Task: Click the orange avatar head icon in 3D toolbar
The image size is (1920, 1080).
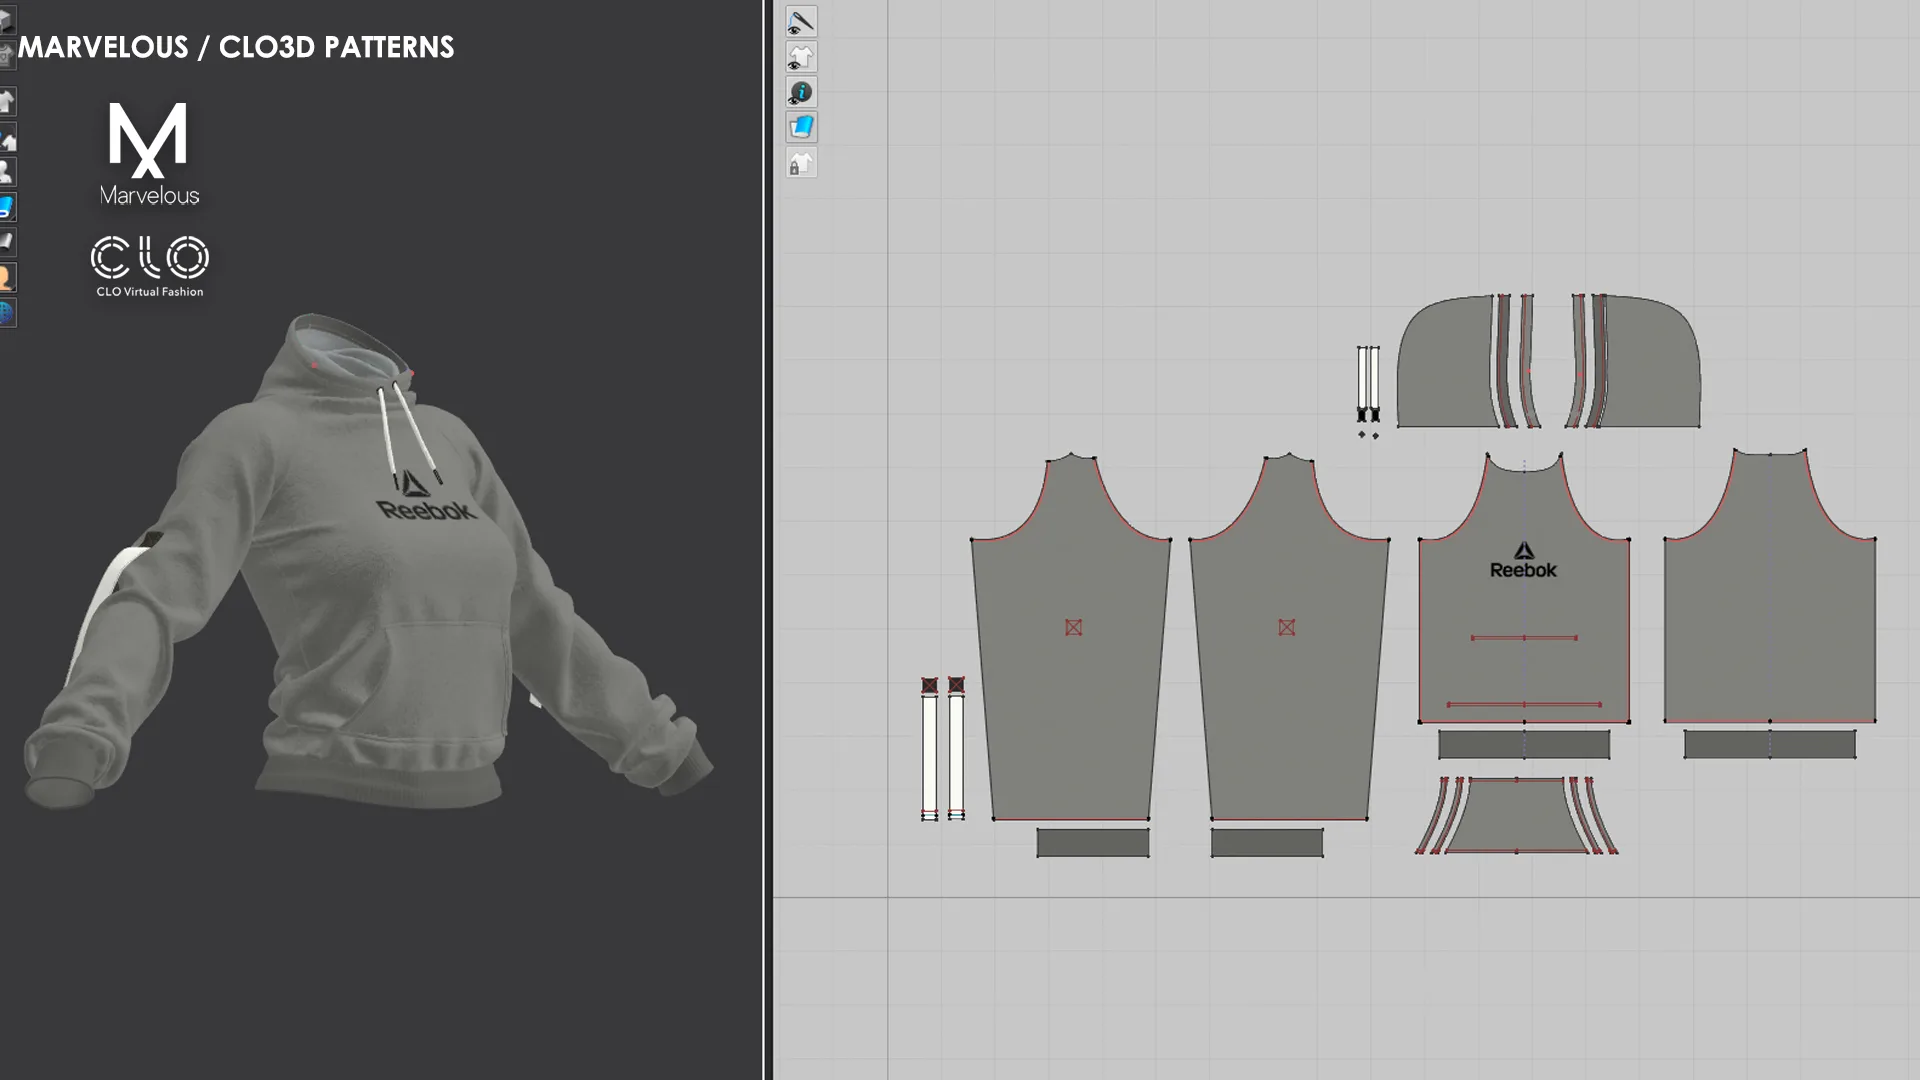Action: (7, 277)
